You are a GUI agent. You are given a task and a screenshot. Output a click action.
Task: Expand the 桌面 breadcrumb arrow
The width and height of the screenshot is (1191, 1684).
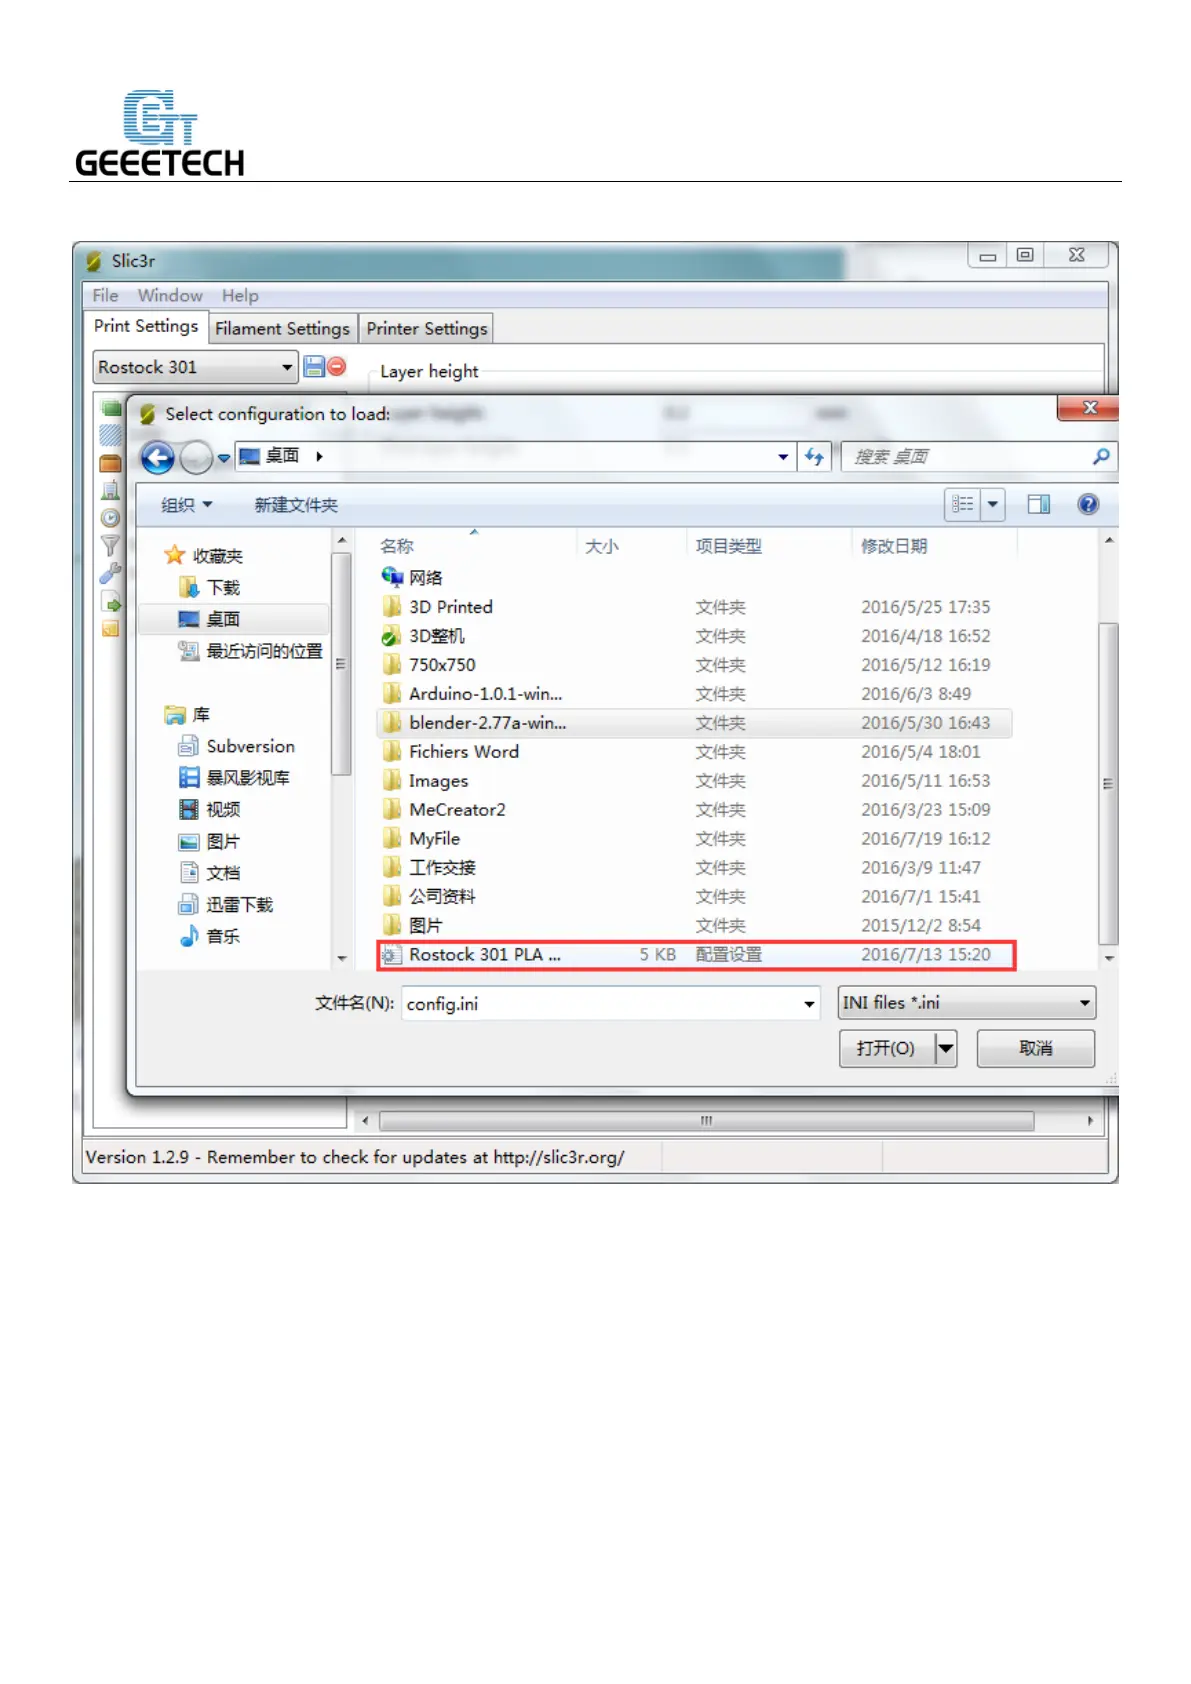(320, 457)
